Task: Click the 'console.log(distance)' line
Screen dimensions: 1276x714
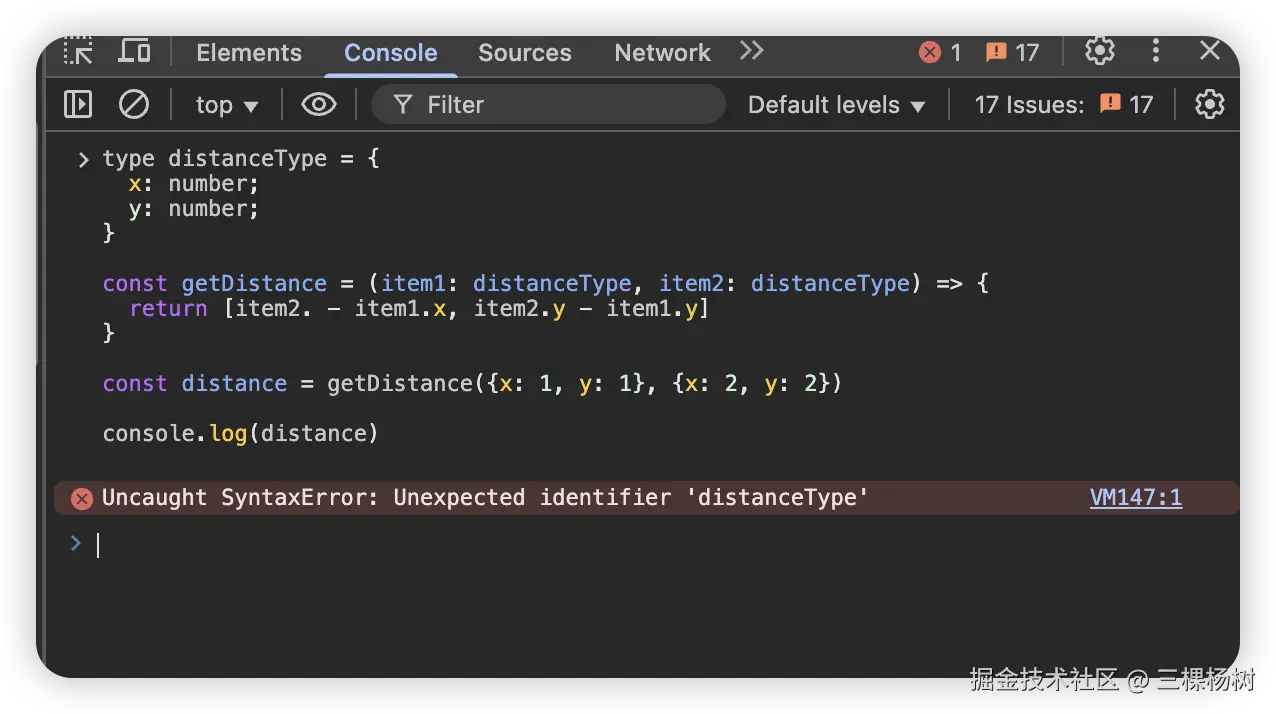Action: pos(241,433)
